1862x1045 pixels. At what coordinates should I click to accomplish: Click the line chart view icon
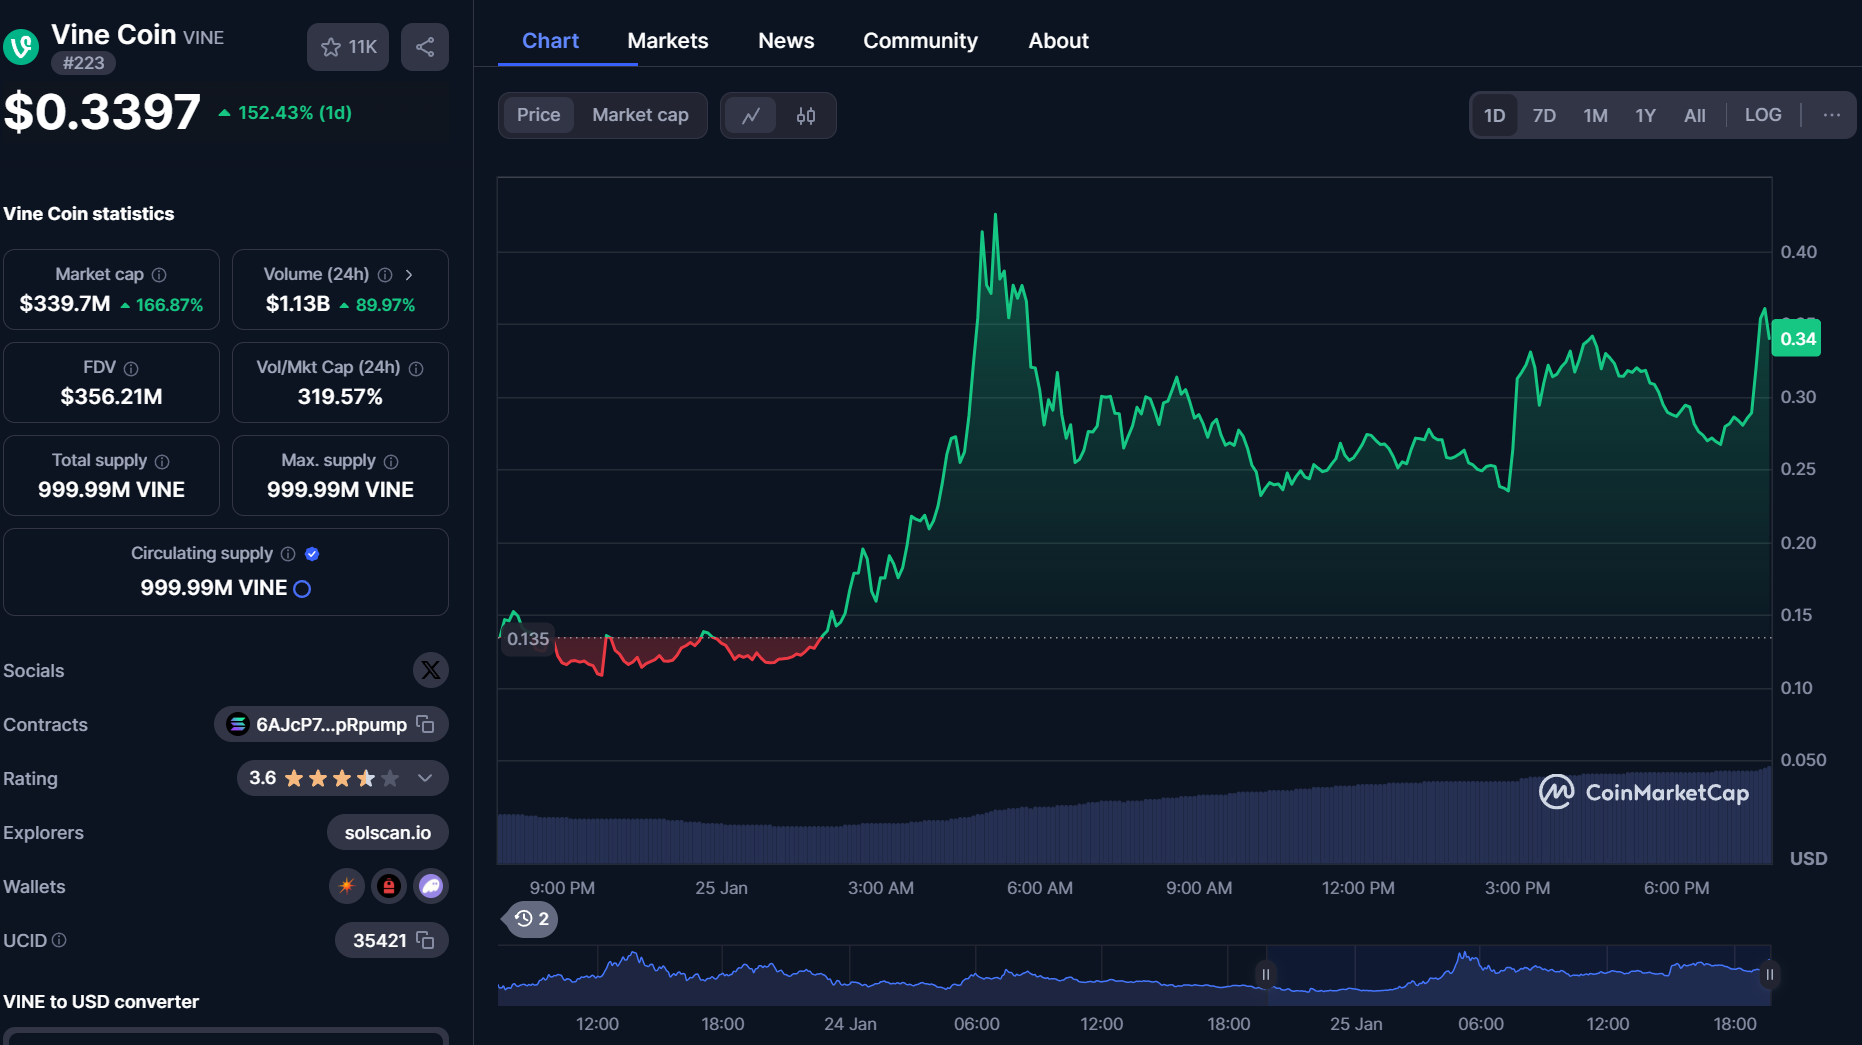click(751, 115)
